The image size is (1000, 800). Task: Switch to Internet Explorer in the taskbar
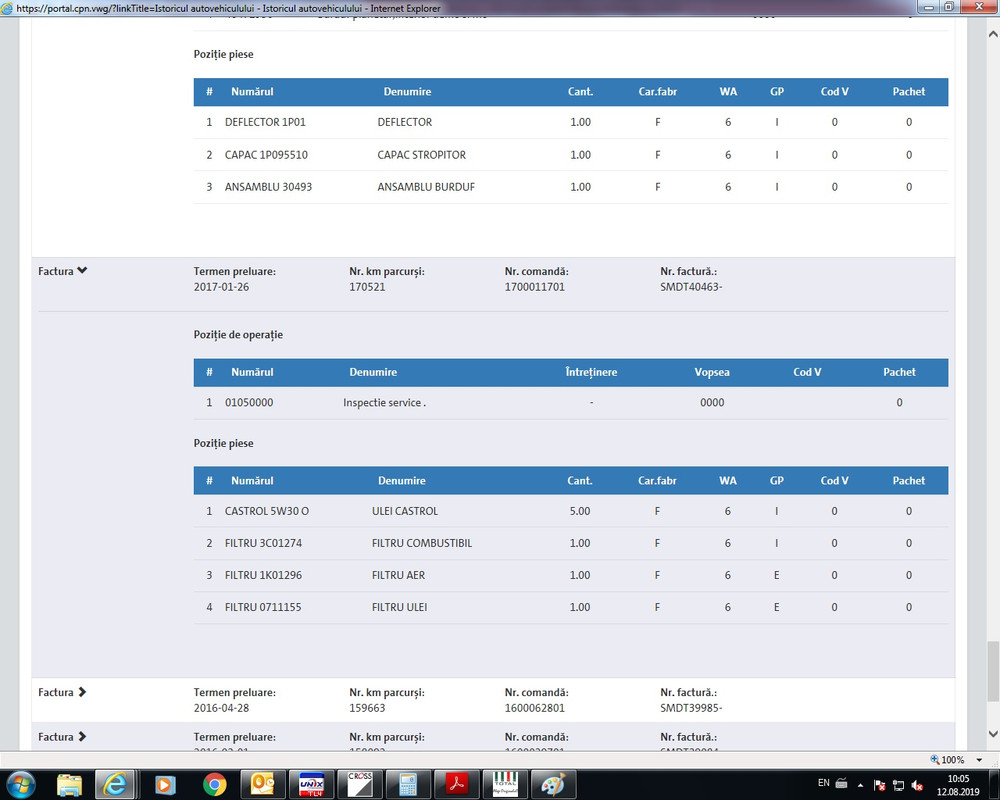[x=115, y=784]
